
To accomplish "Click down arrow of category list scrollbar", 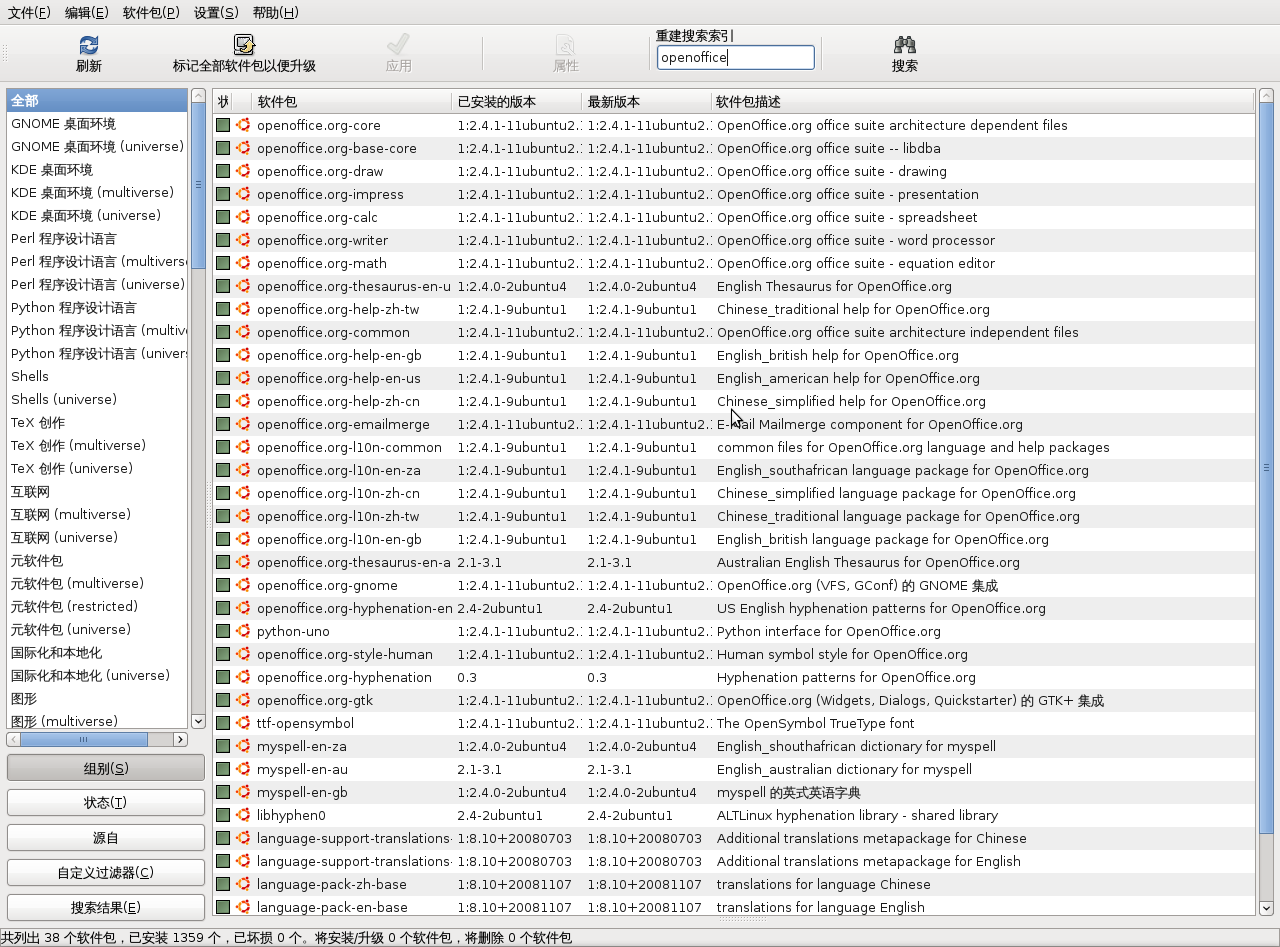I will point(197,721).
